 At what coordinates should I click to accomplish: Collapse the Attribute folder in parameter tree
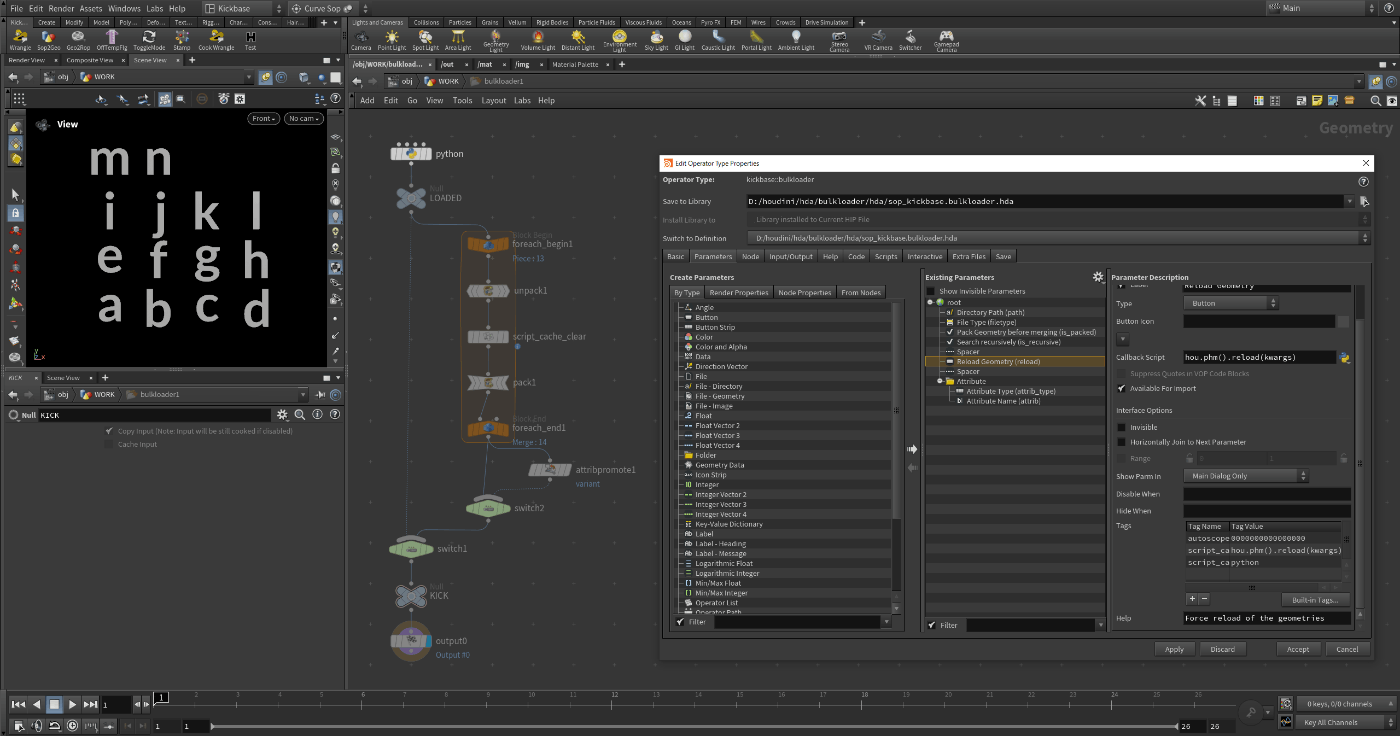tap(940, 381)
